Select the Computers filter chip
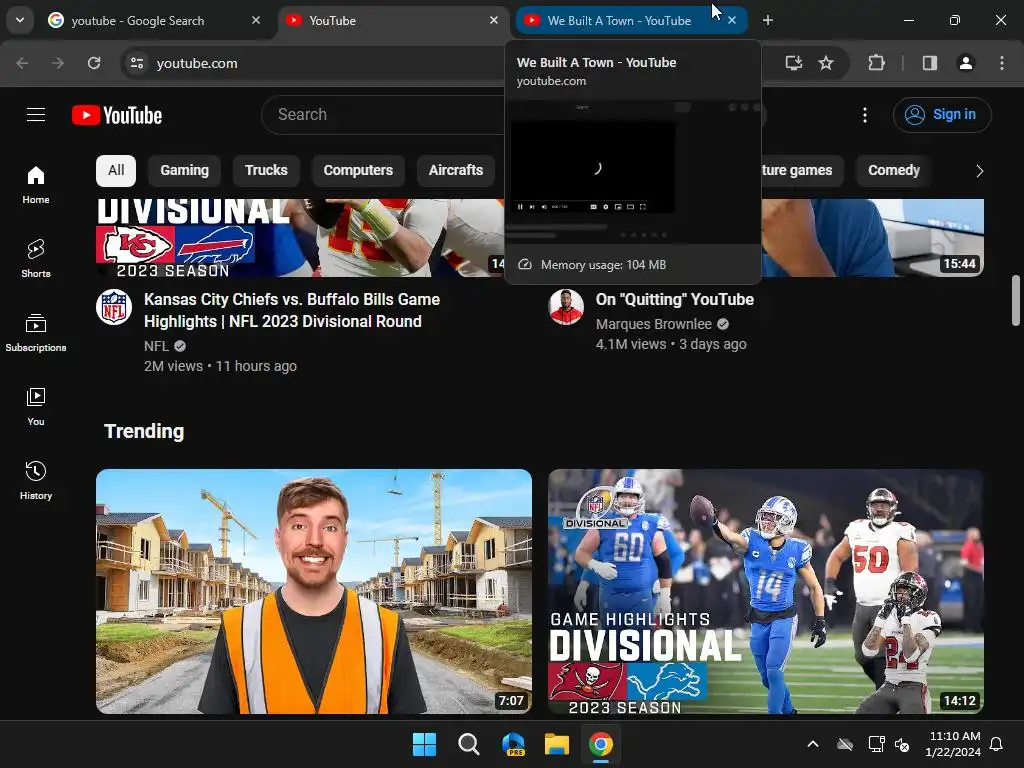This screenshot has height=768, width=1024. click(358, 170)
